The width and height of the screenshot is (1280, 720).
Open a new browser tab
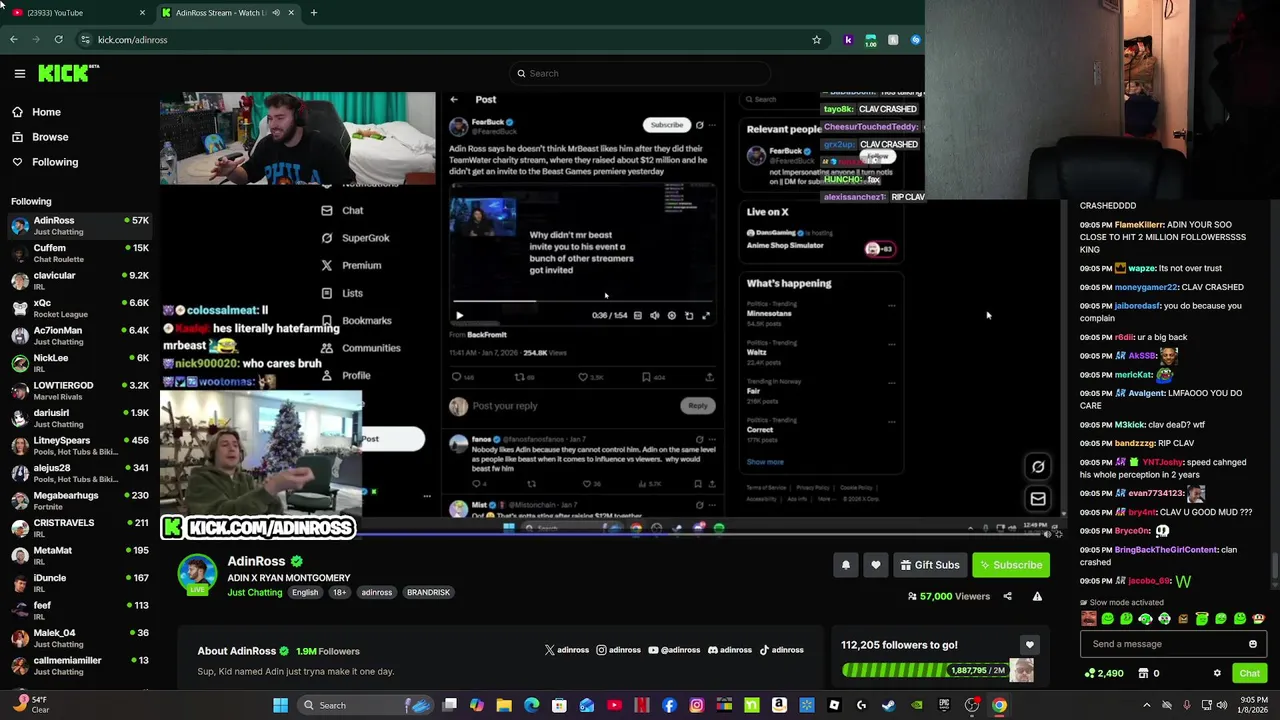(314, 13)
